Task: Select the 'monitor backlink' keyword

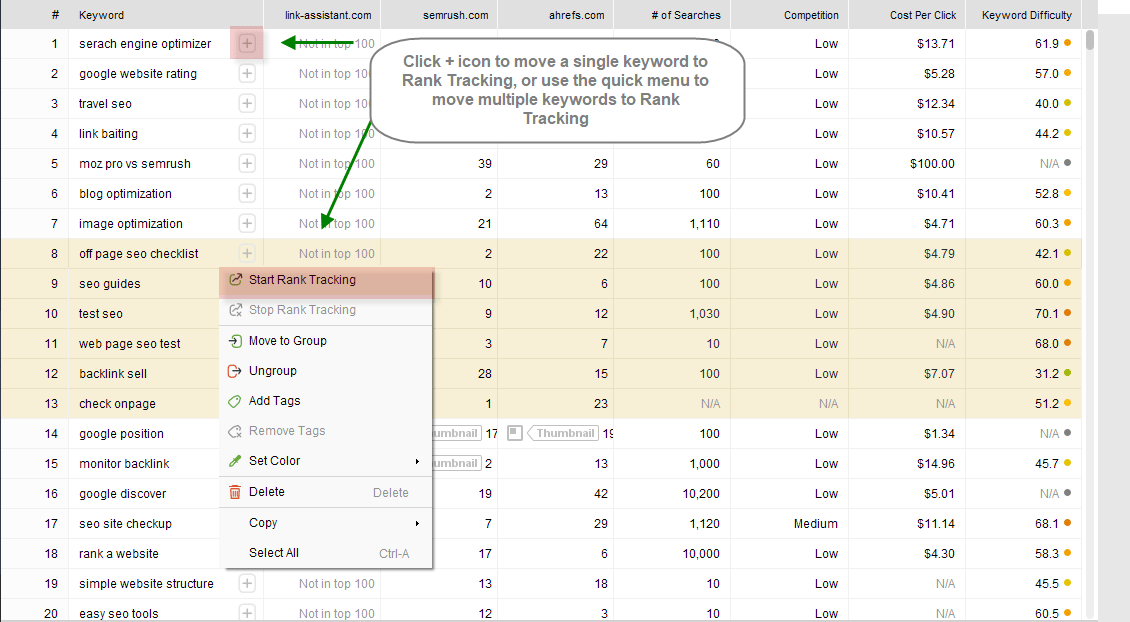Action: (124, 463)
